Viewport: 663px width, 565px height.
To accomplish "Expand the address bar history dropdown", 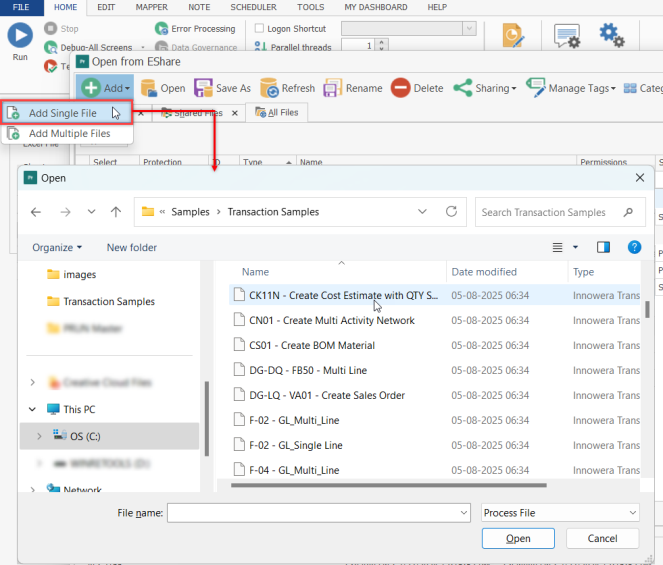I will tap(422, 211).
